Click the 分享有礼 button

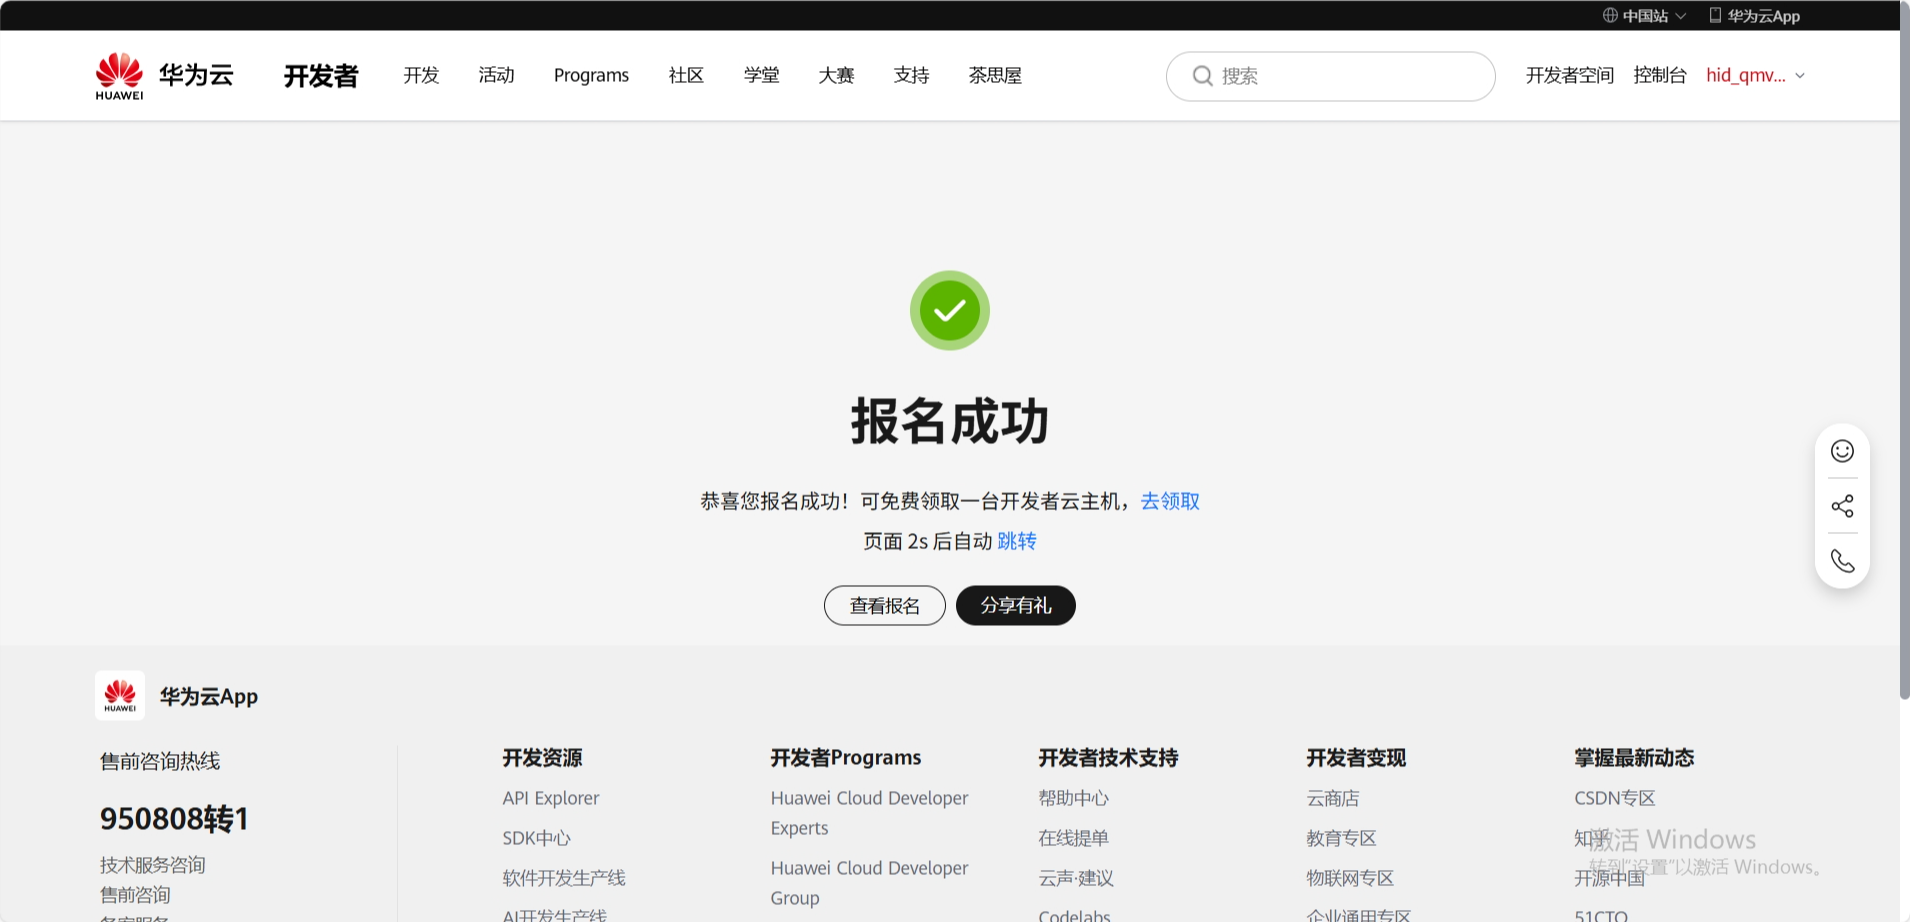1015,605
